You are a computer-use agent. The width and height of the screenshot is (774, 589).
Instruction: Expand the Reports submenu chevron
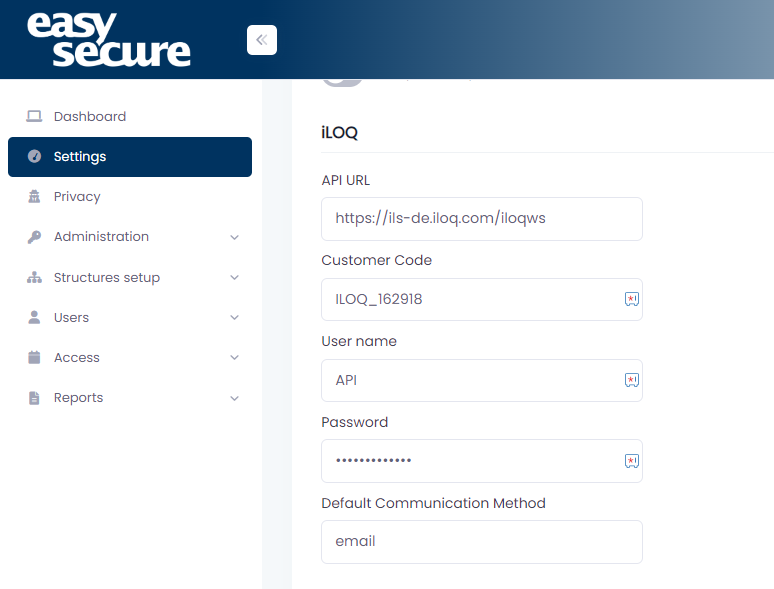click(x=234, y=398)
